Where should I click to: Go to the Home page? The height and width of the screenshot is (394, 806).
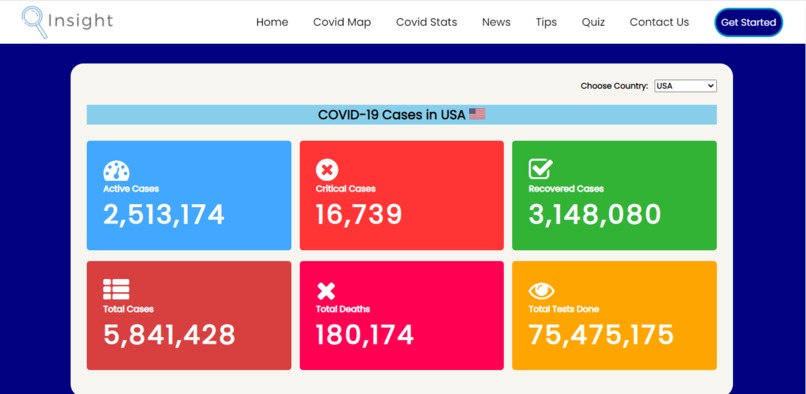coord(272,22)
